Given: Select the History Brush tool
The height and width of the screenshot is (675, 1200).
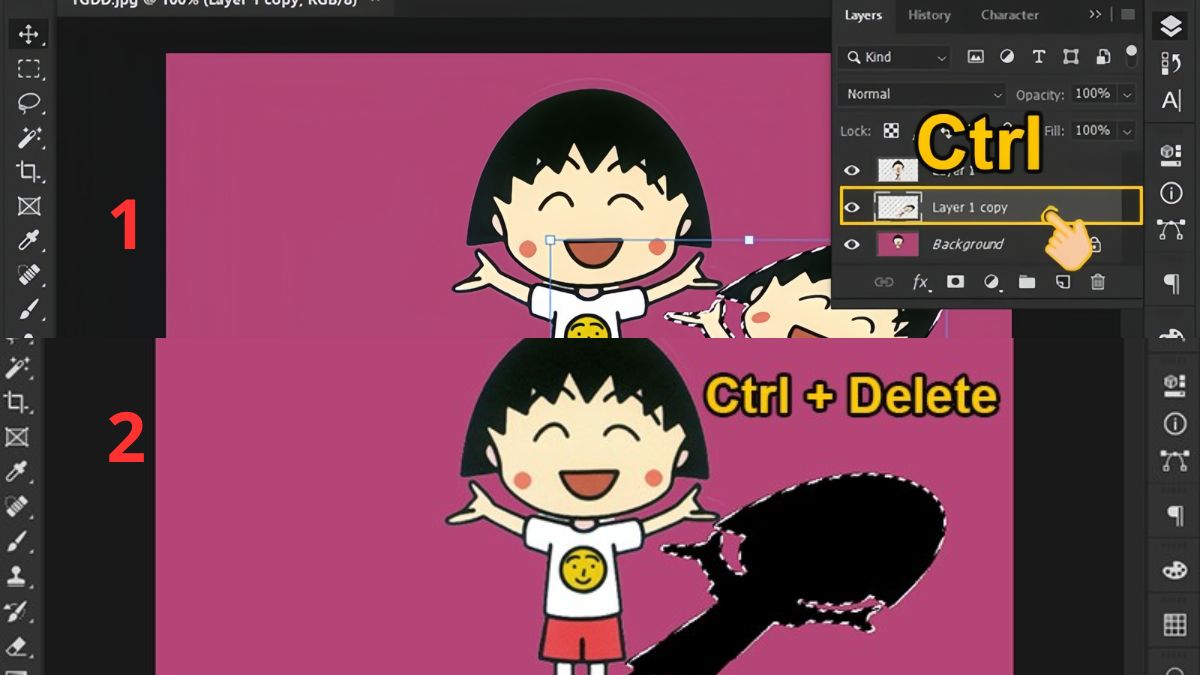Looking at the screenshot, I should coord(17,611).
